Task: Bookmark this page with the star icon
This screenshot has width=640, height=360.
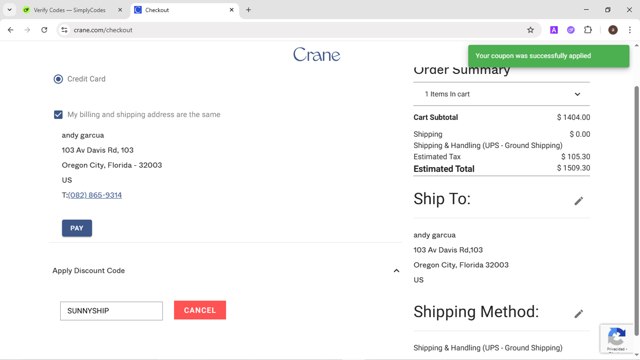Action: tap(530, 30)
